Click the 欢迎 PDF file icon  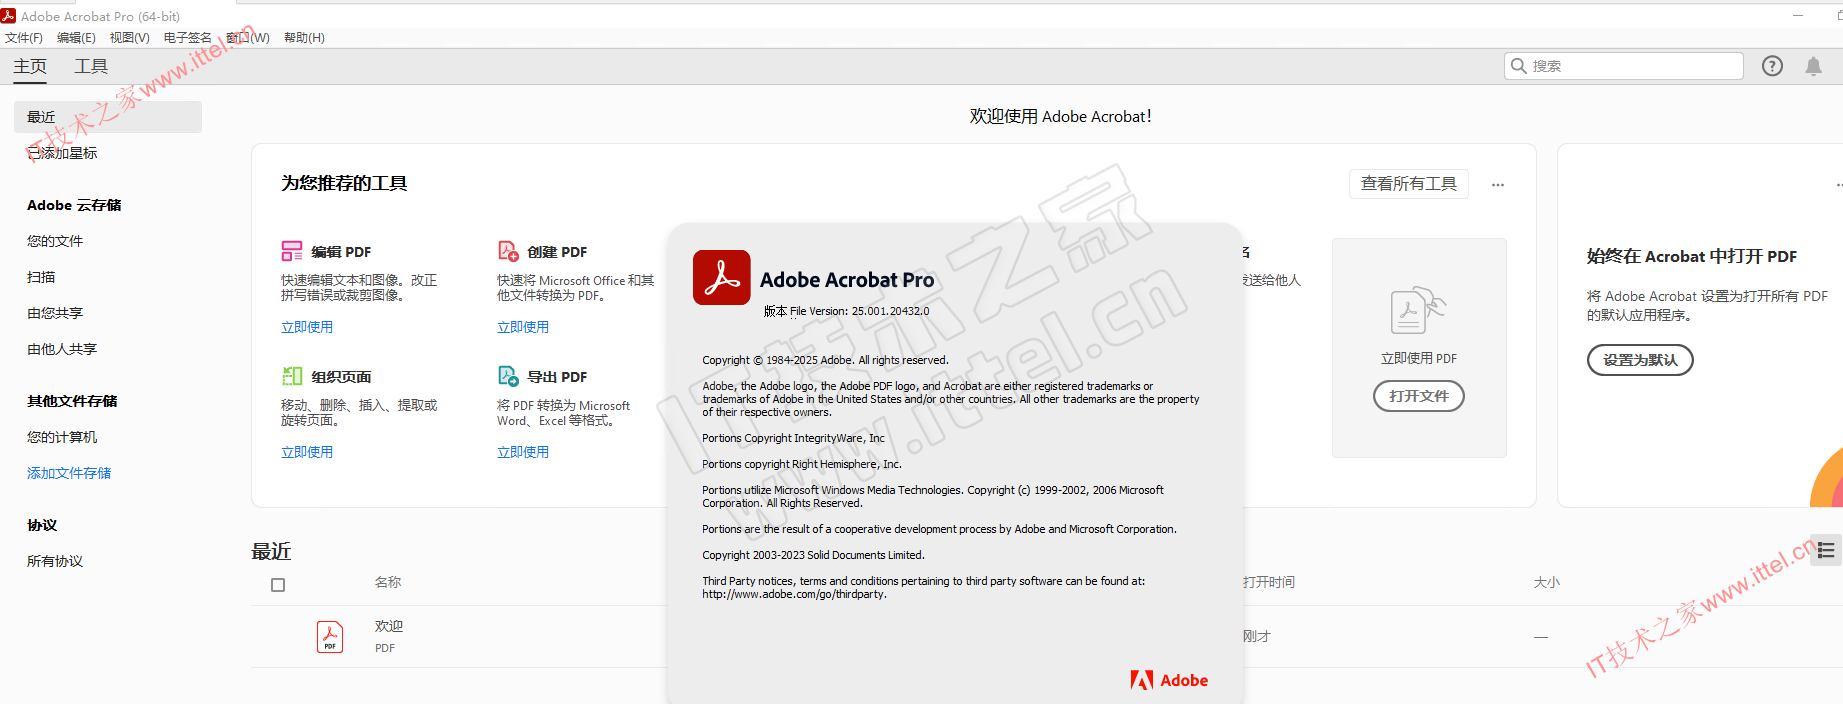330,637
